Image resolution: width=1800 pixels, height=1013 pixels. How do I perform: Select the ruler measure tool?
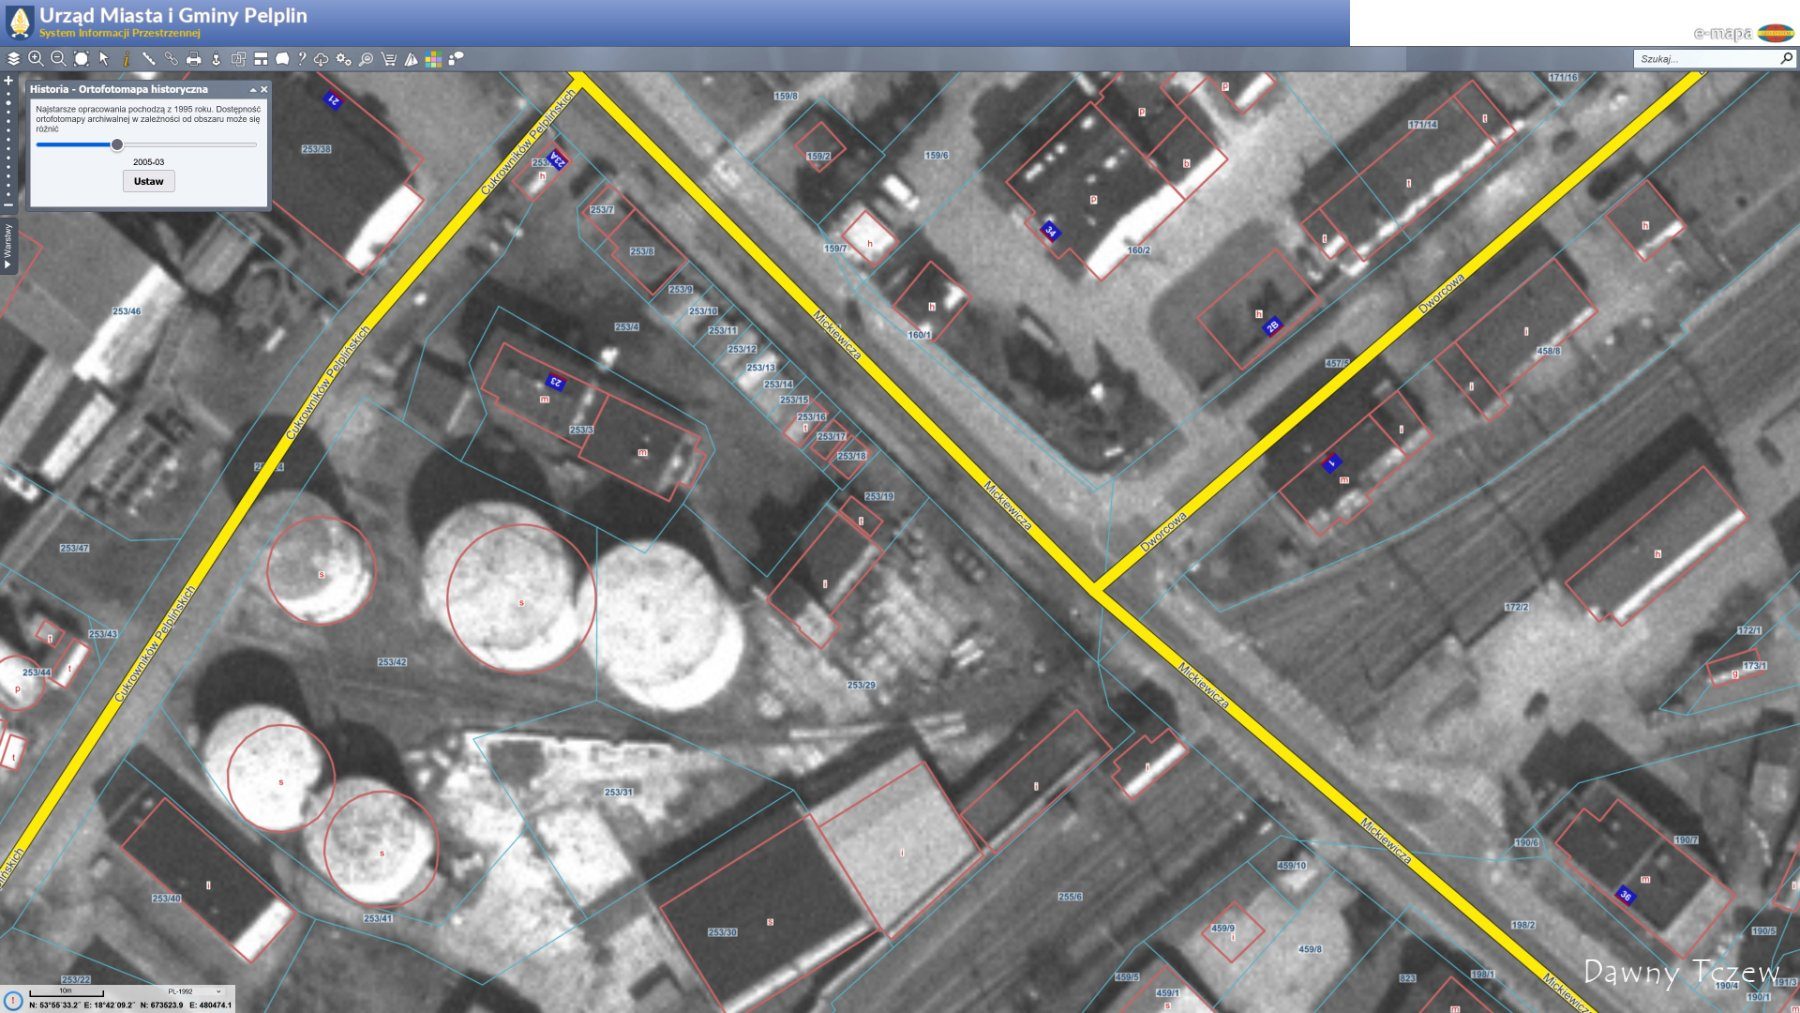pyautogui.click(x=148, y=59)
